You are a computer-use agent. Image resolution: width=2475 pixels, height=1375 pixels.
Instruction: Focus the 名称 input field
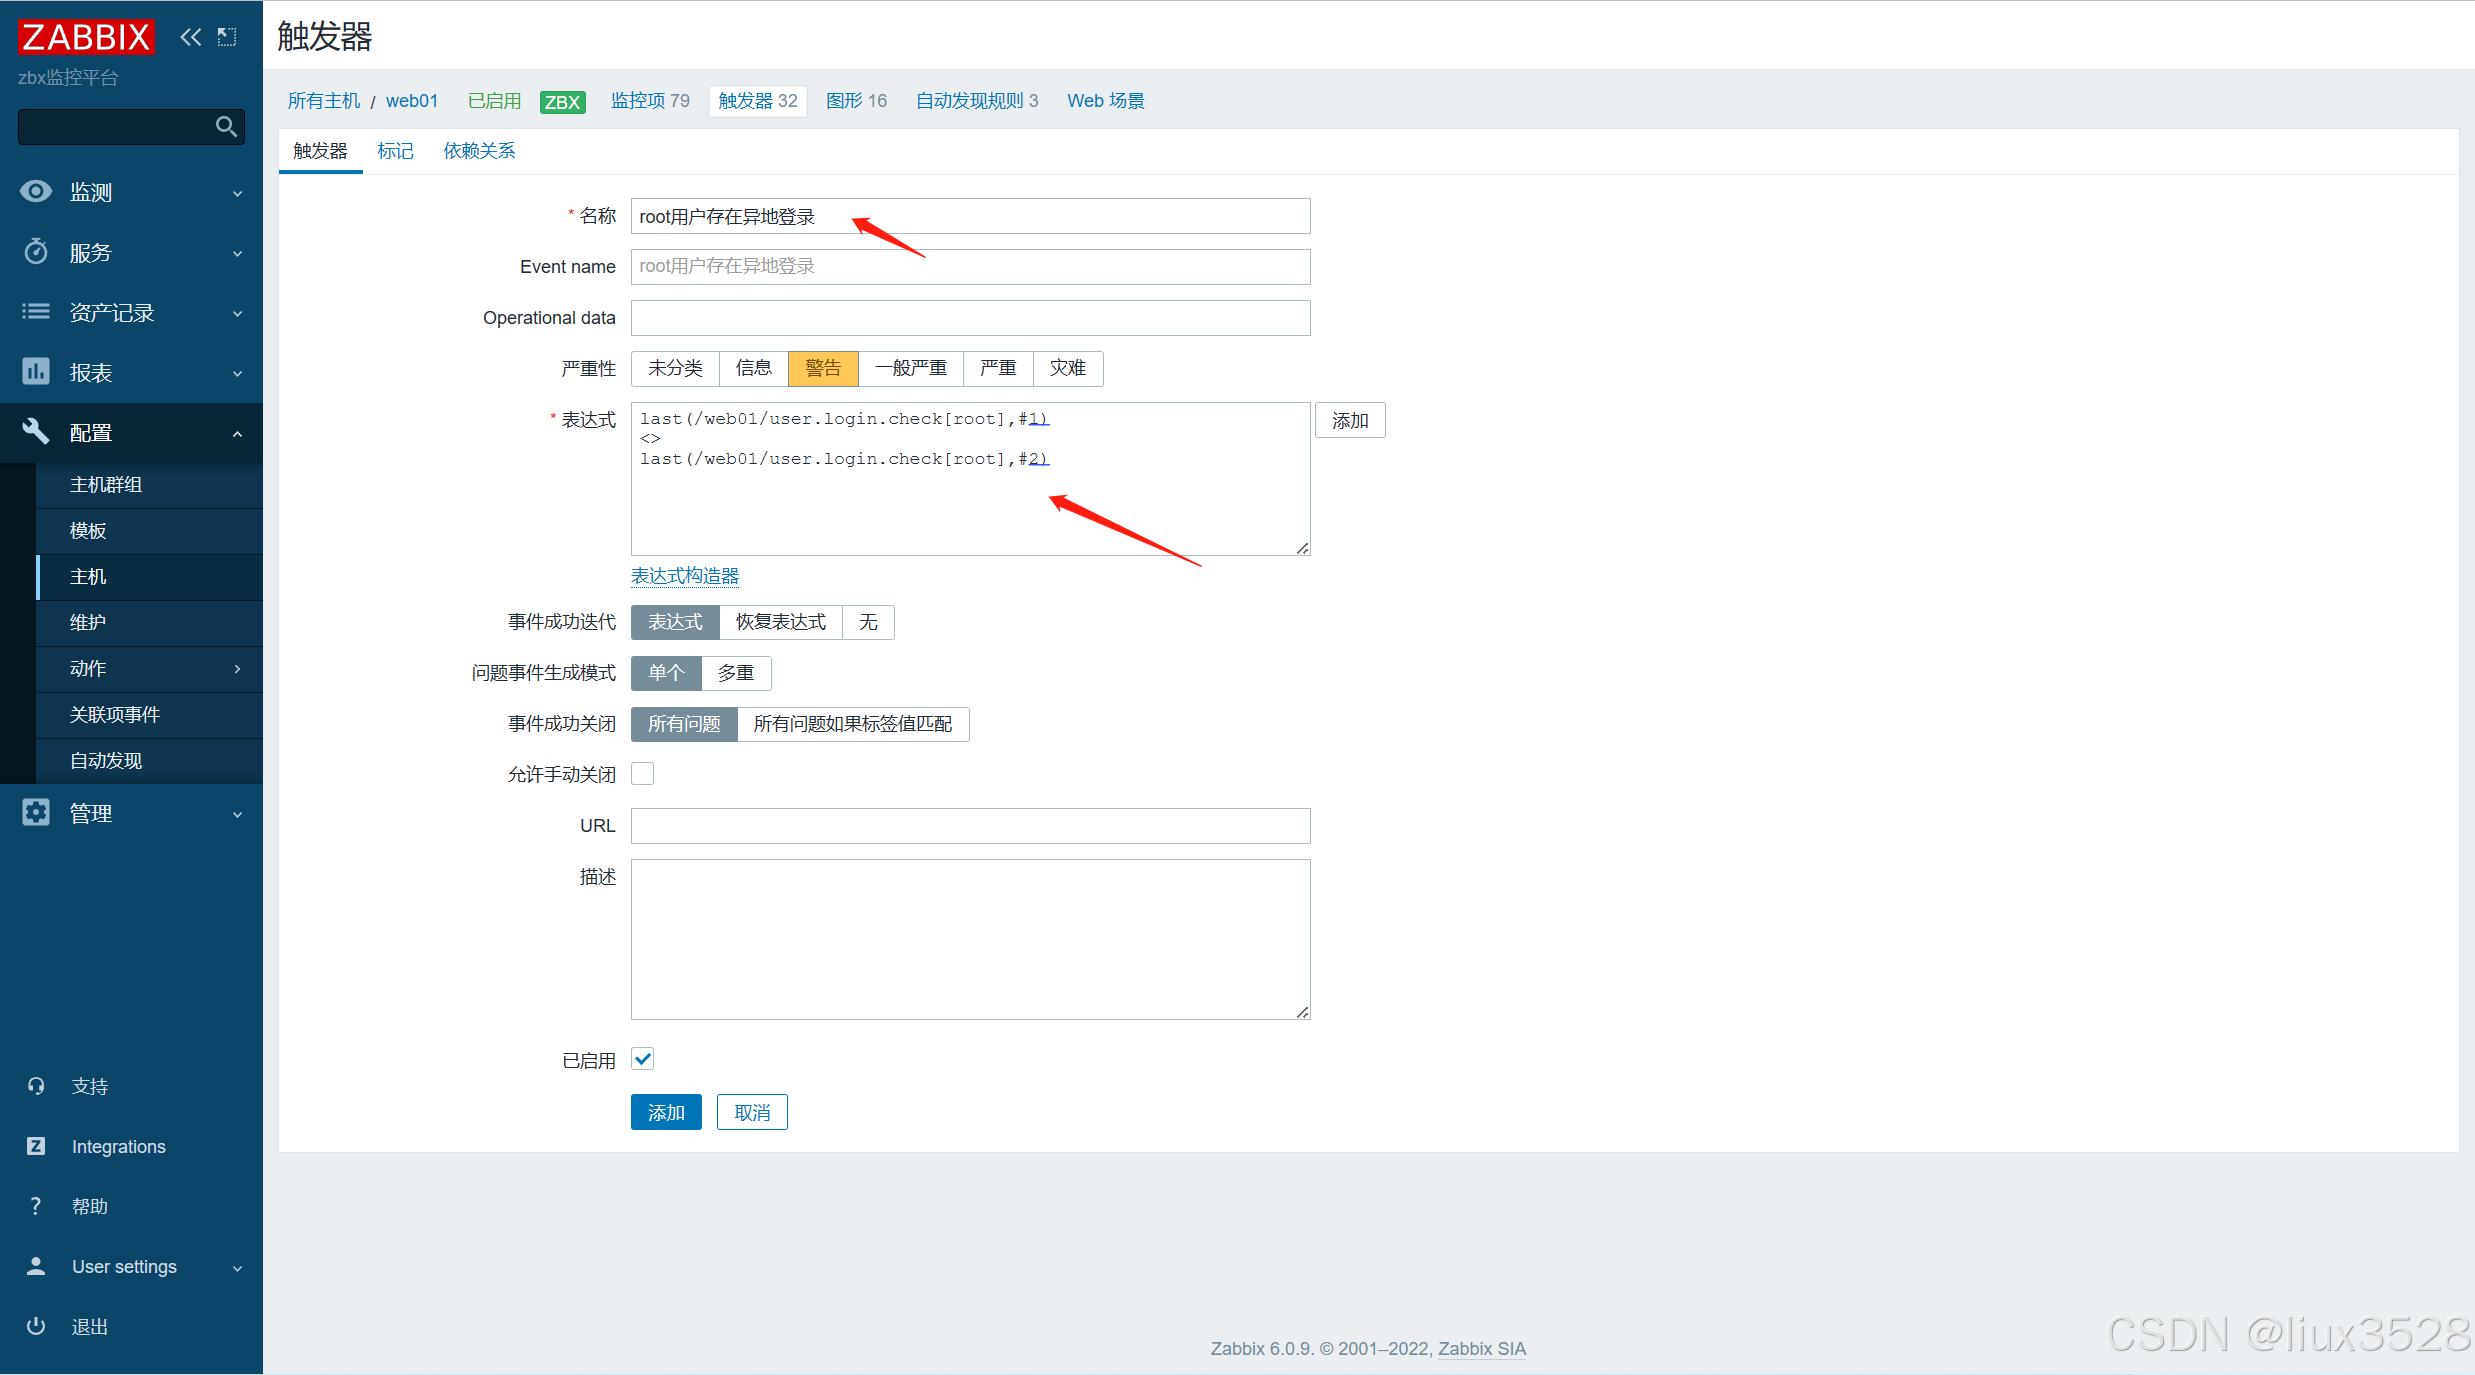(971, 216)
